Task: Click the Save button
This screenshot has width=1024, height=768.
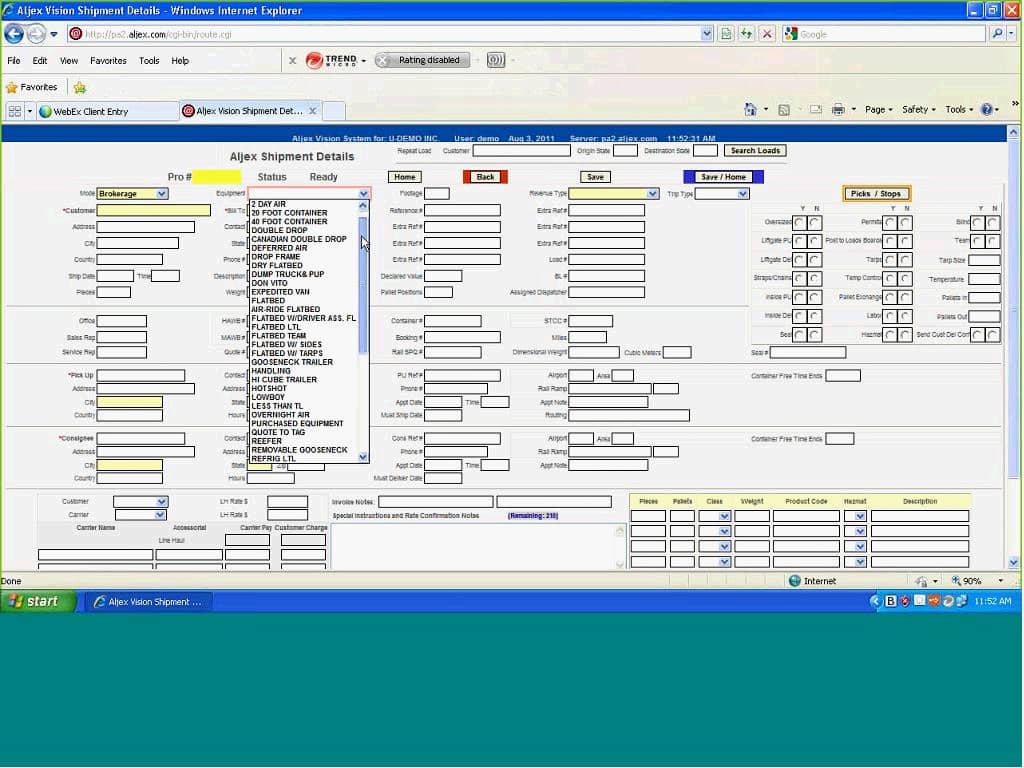Action: tap(595, 177)
